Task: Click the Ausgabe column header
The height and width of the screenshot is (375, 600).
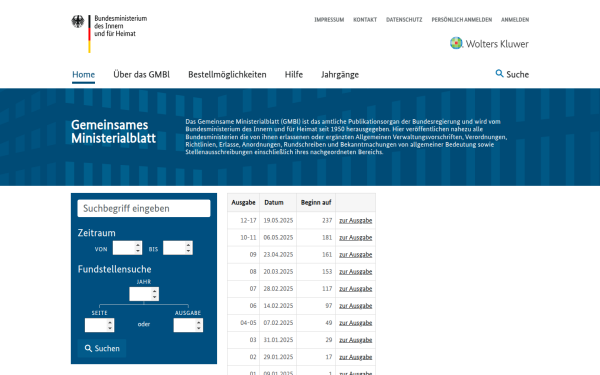Action: coord(243,202)
